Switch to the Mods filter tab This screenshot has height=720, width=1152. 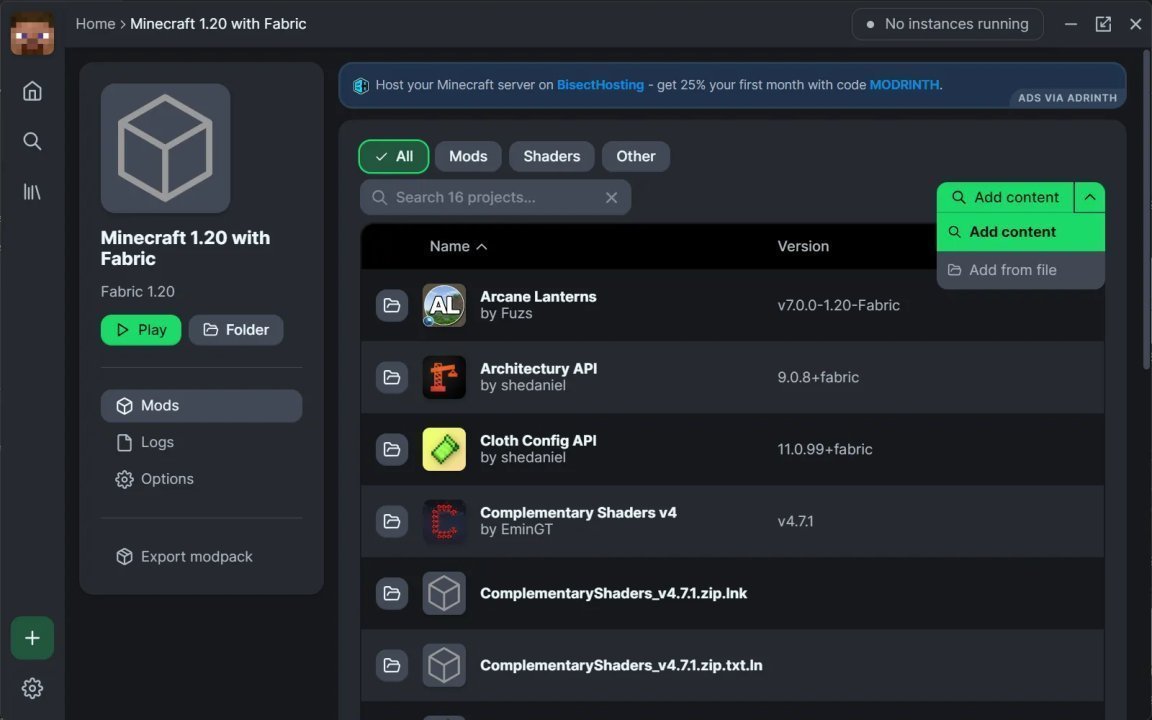(468, 156)
